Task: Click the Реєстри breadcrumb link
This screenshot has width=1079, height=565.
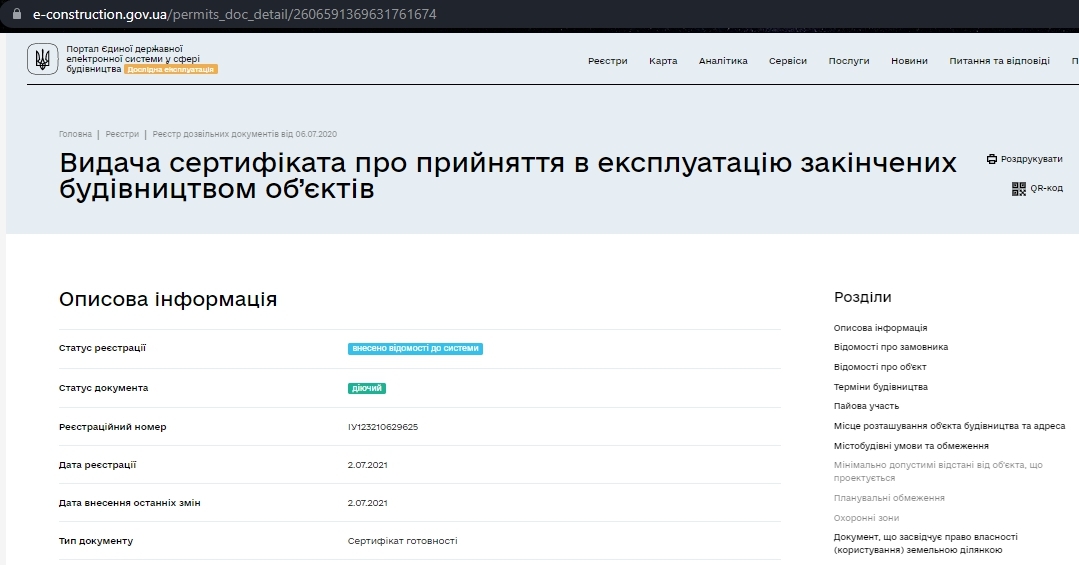Action: click(122, 134)
